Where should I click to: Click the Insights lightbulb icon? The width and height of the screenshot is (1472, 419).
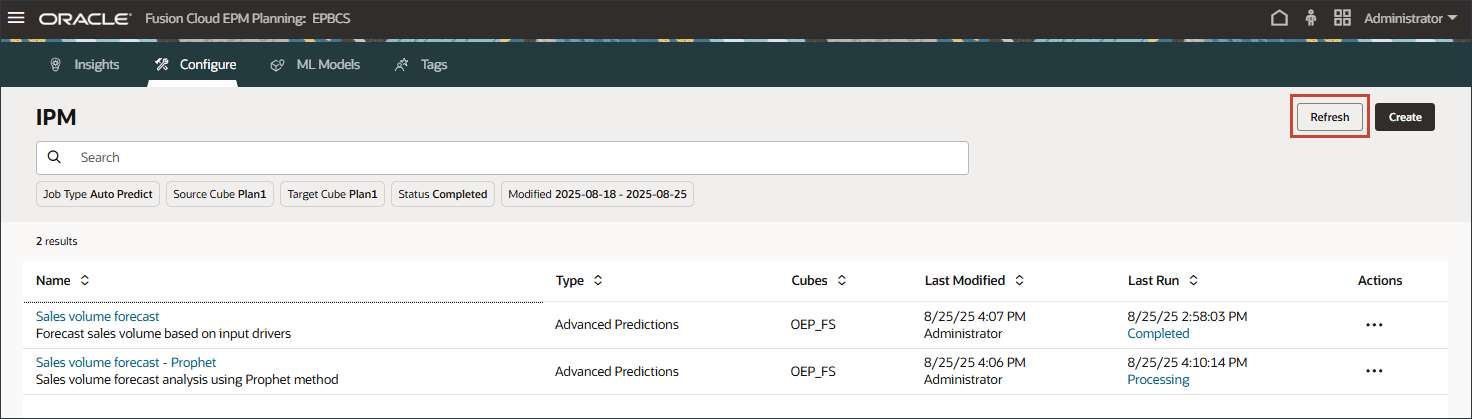click(x=56, y=64)
